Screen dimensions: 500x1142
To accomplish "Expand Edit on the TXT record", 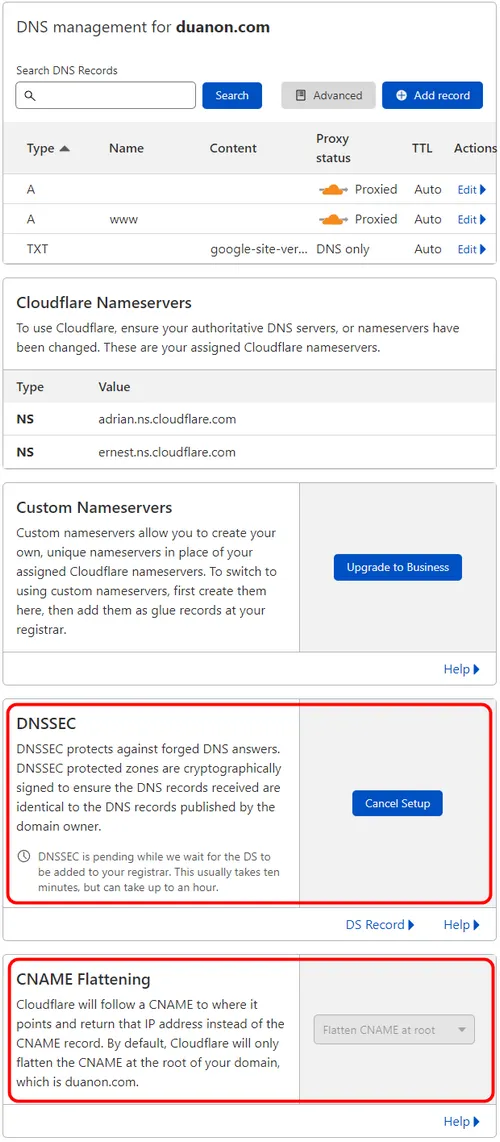I will 472,249.
